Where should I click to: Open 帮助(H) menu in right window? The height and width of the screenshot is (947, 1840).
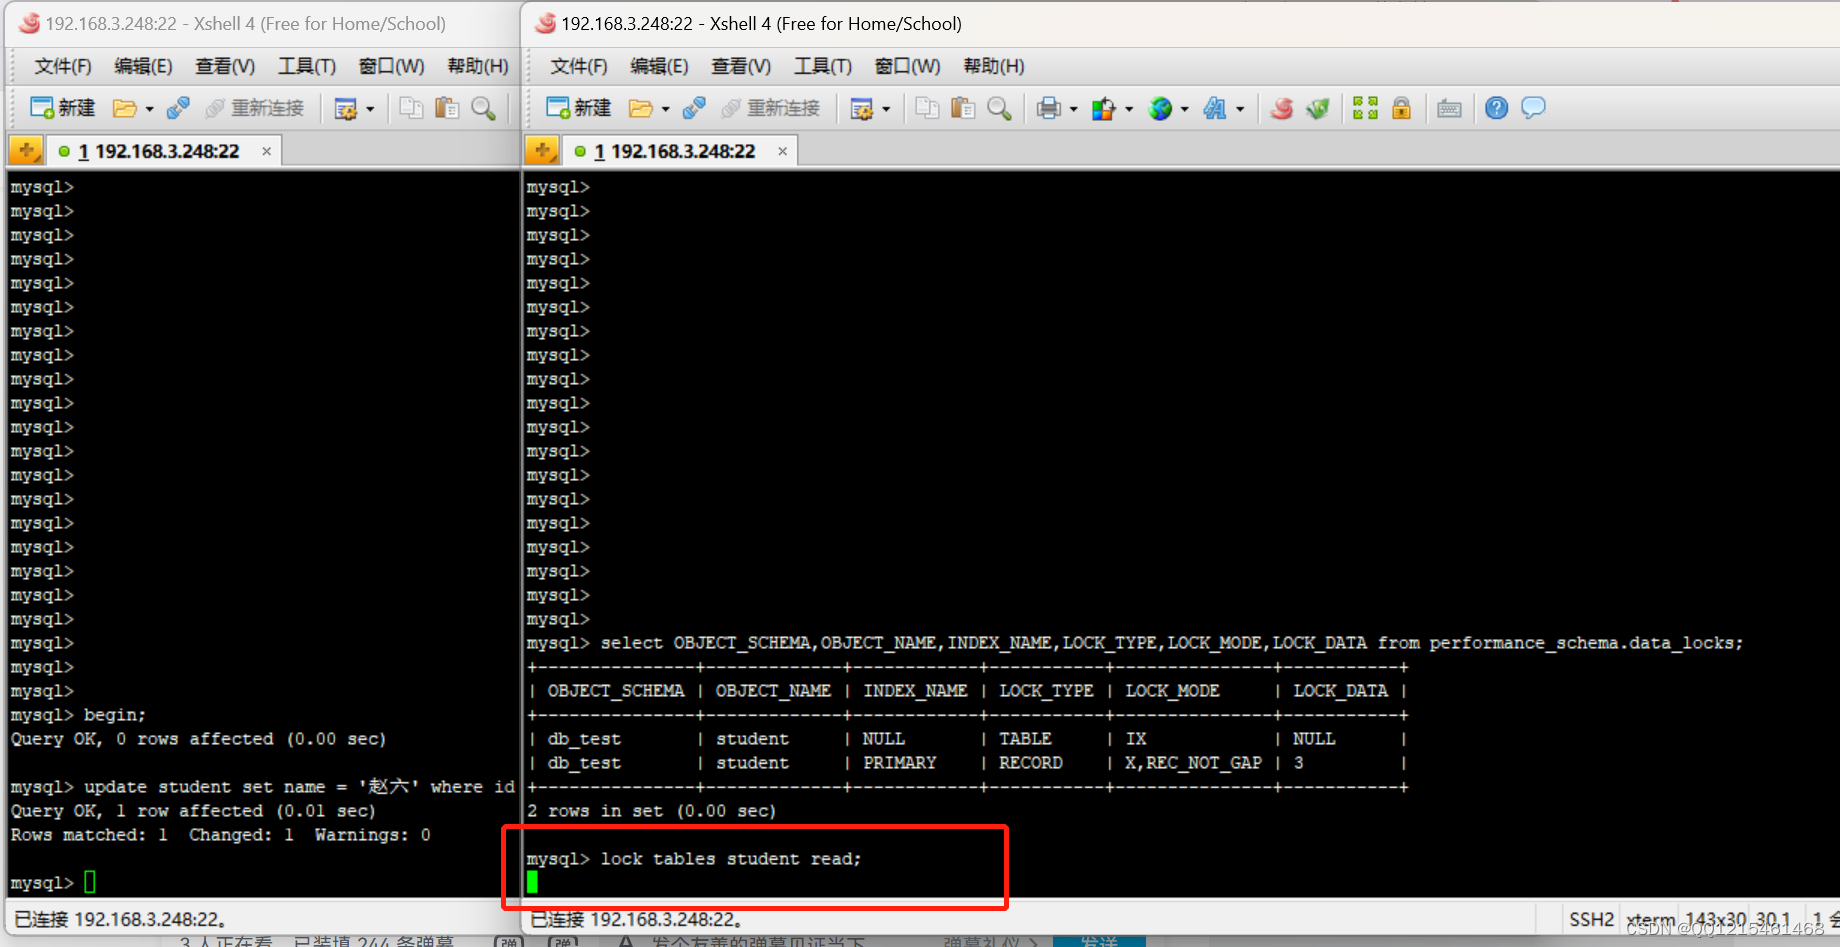point(994,66)
